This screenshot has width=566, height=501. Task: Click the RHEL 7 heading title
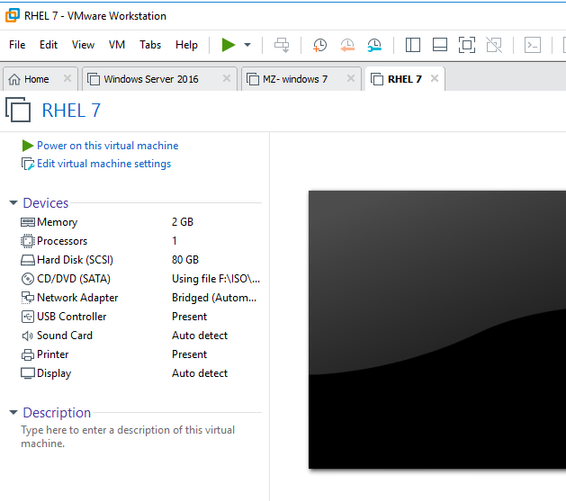[71, 110]
